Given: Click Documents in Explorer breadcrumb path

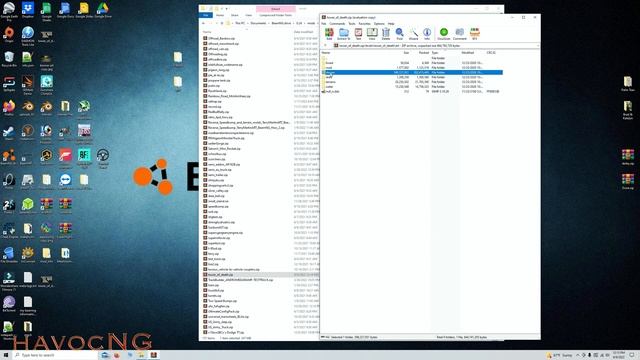Looking at the screenshot, I should [258, 23].
